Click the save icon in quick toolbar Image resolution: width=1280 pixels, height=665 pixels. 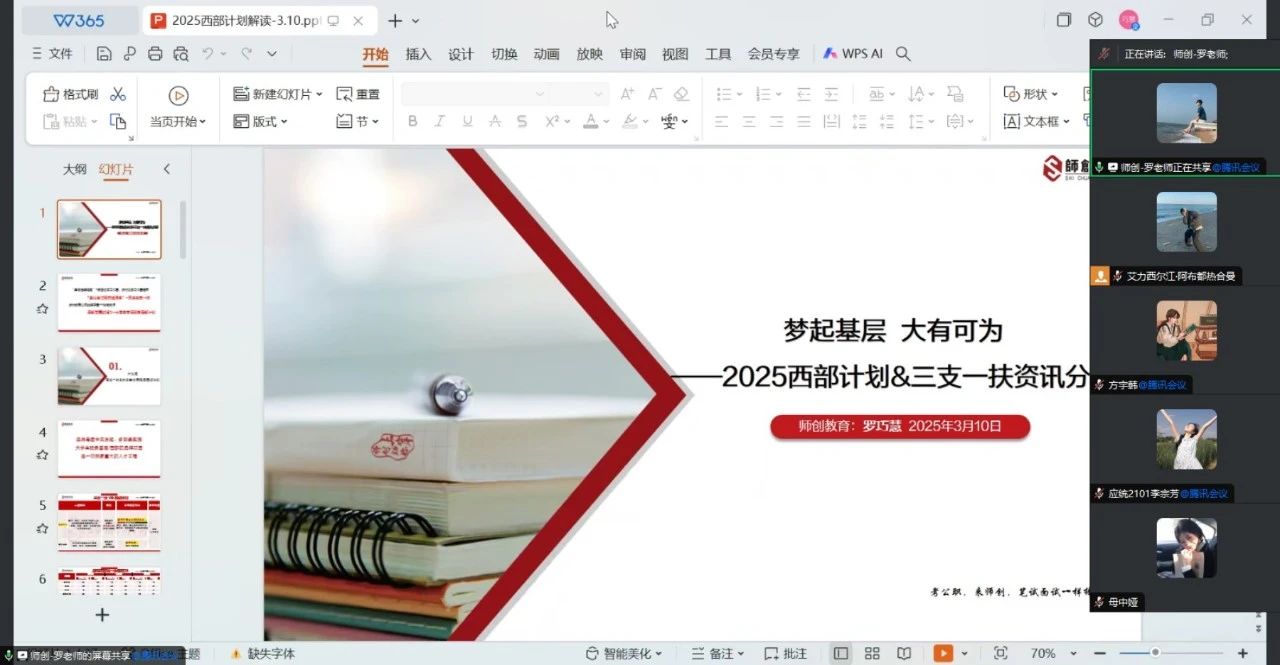(x=103, y=54)
